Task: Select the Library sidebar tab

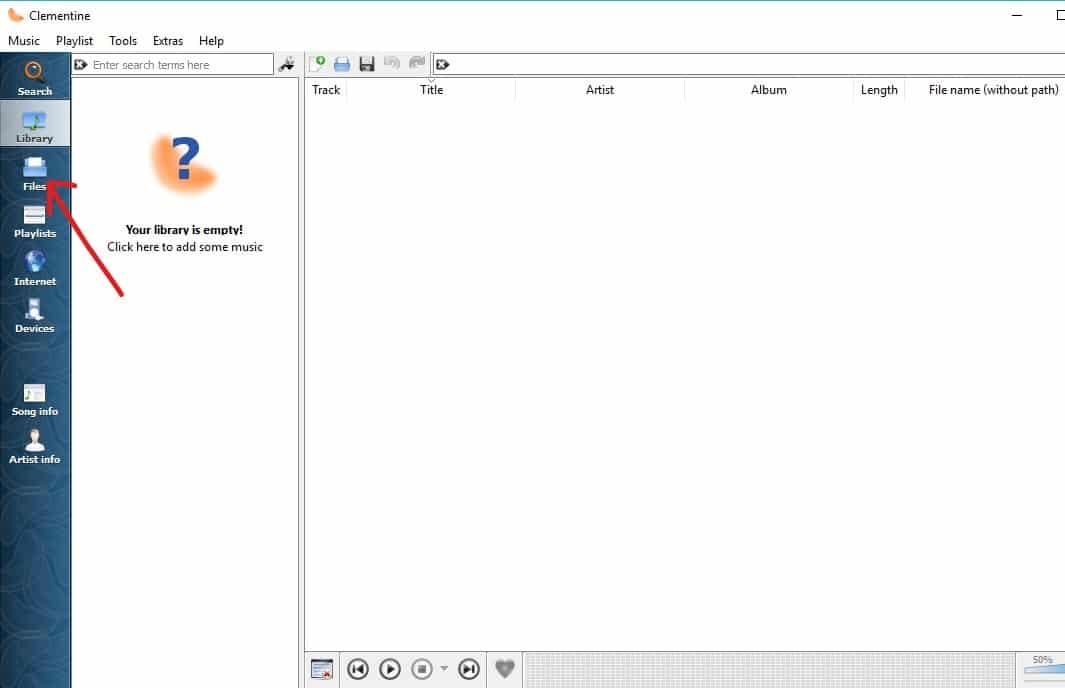Action: [35, 124]
